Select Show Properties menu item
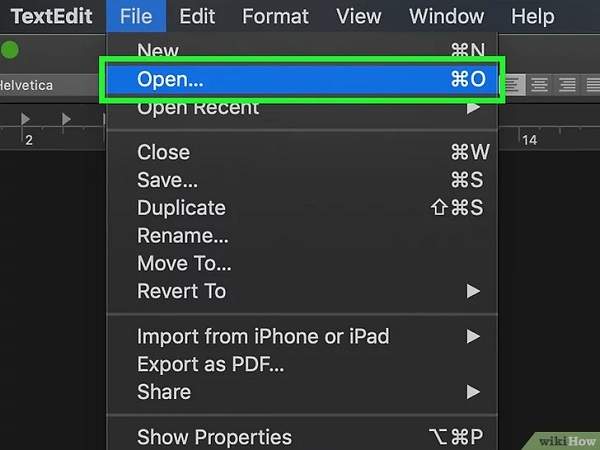Viewport: 600px width, 450px height. coord(214,437)
